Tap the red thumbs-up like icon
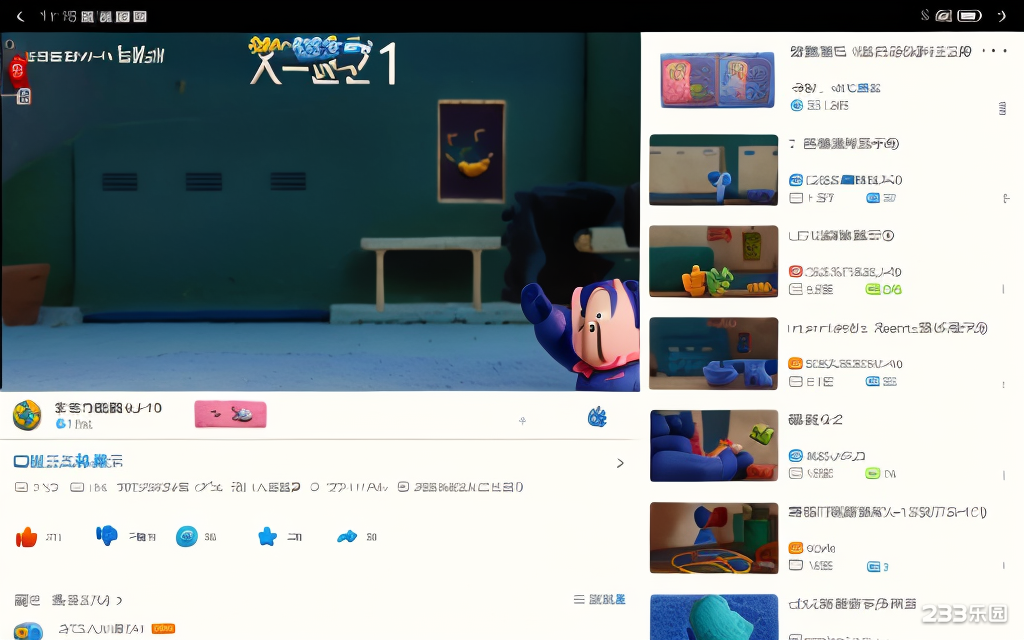Image resolution: width=1024 pixels, height=640 pixels. pyautogui.click(x=27, y=537)
